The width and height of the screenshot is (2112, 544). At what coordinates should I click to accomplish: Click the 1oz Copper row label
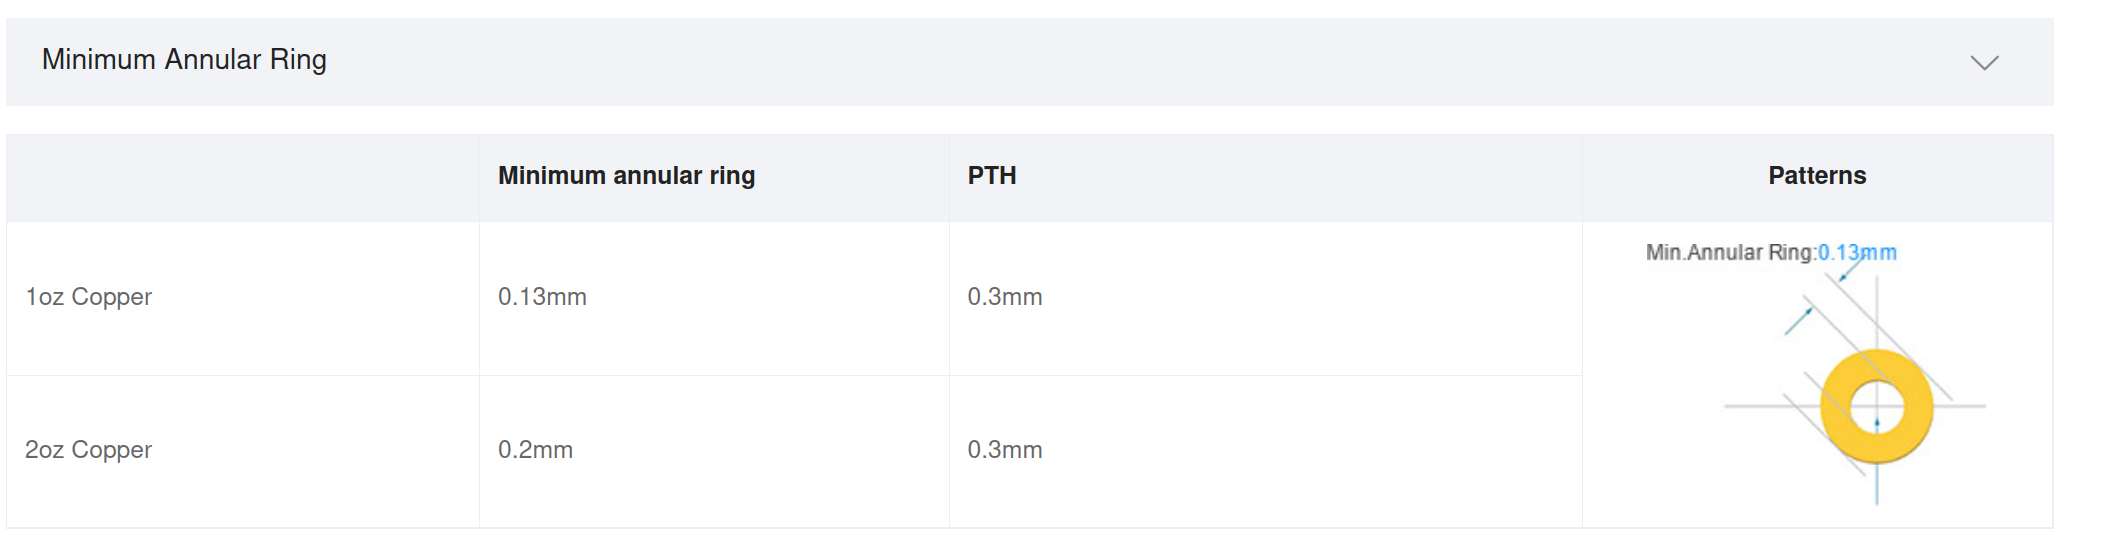click(88, 297)
